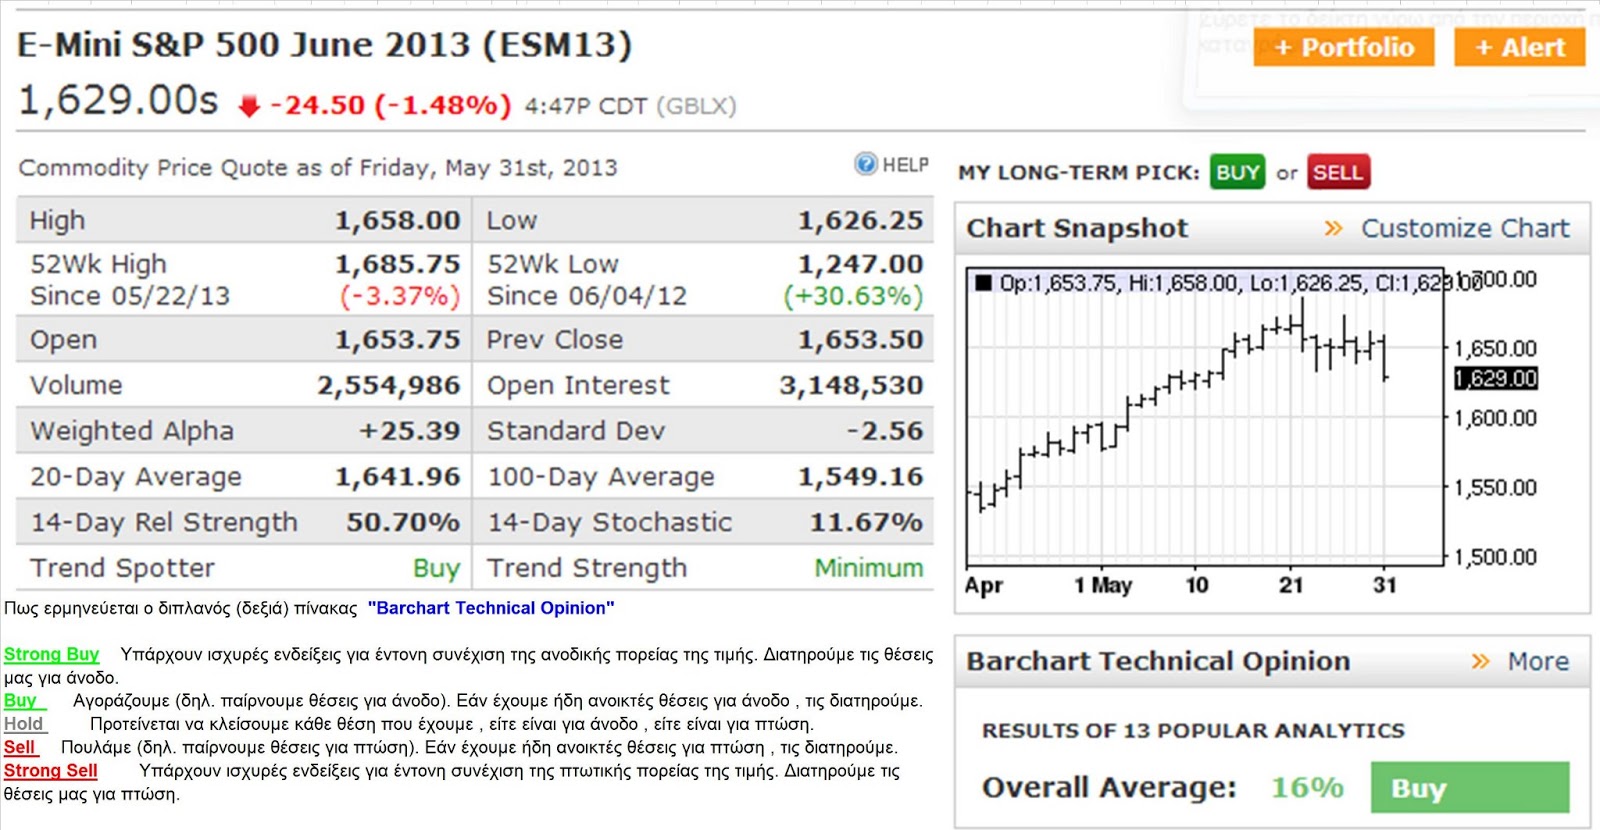Click the Volume value 2,554,986
This screenshot has height=830, width=1600.
pos(389,385)
